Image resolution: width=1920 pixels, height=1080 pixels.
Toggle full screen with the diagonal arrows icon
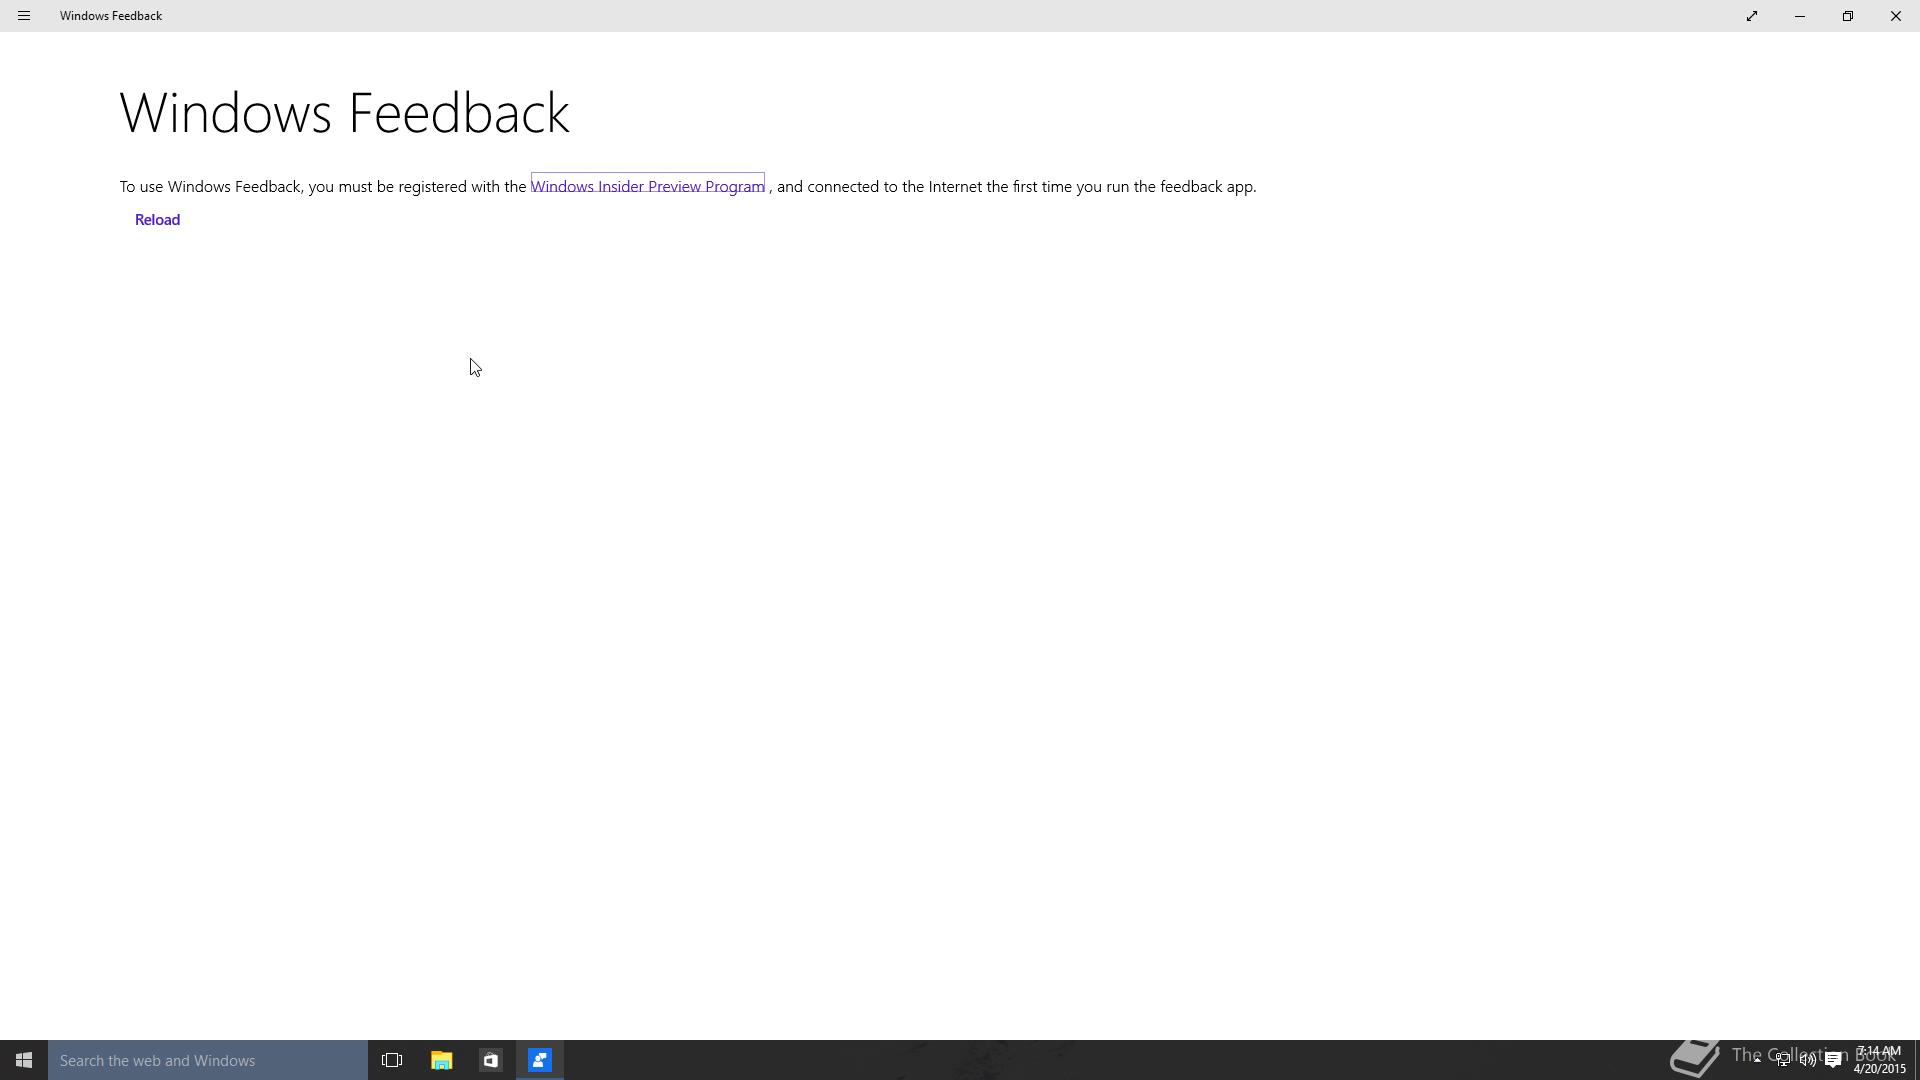pos(1752,16)
